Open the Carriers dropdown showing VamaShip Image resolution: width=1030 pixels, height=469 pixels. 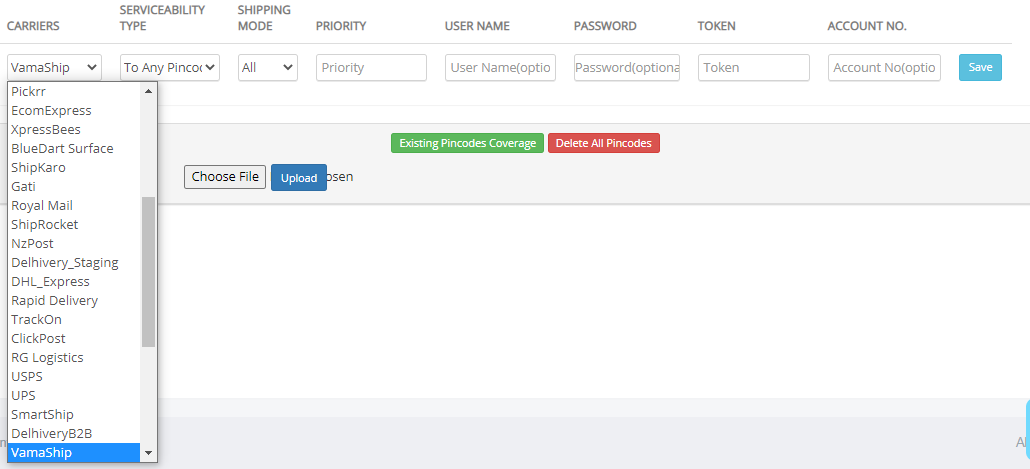[x=55, y=67]
